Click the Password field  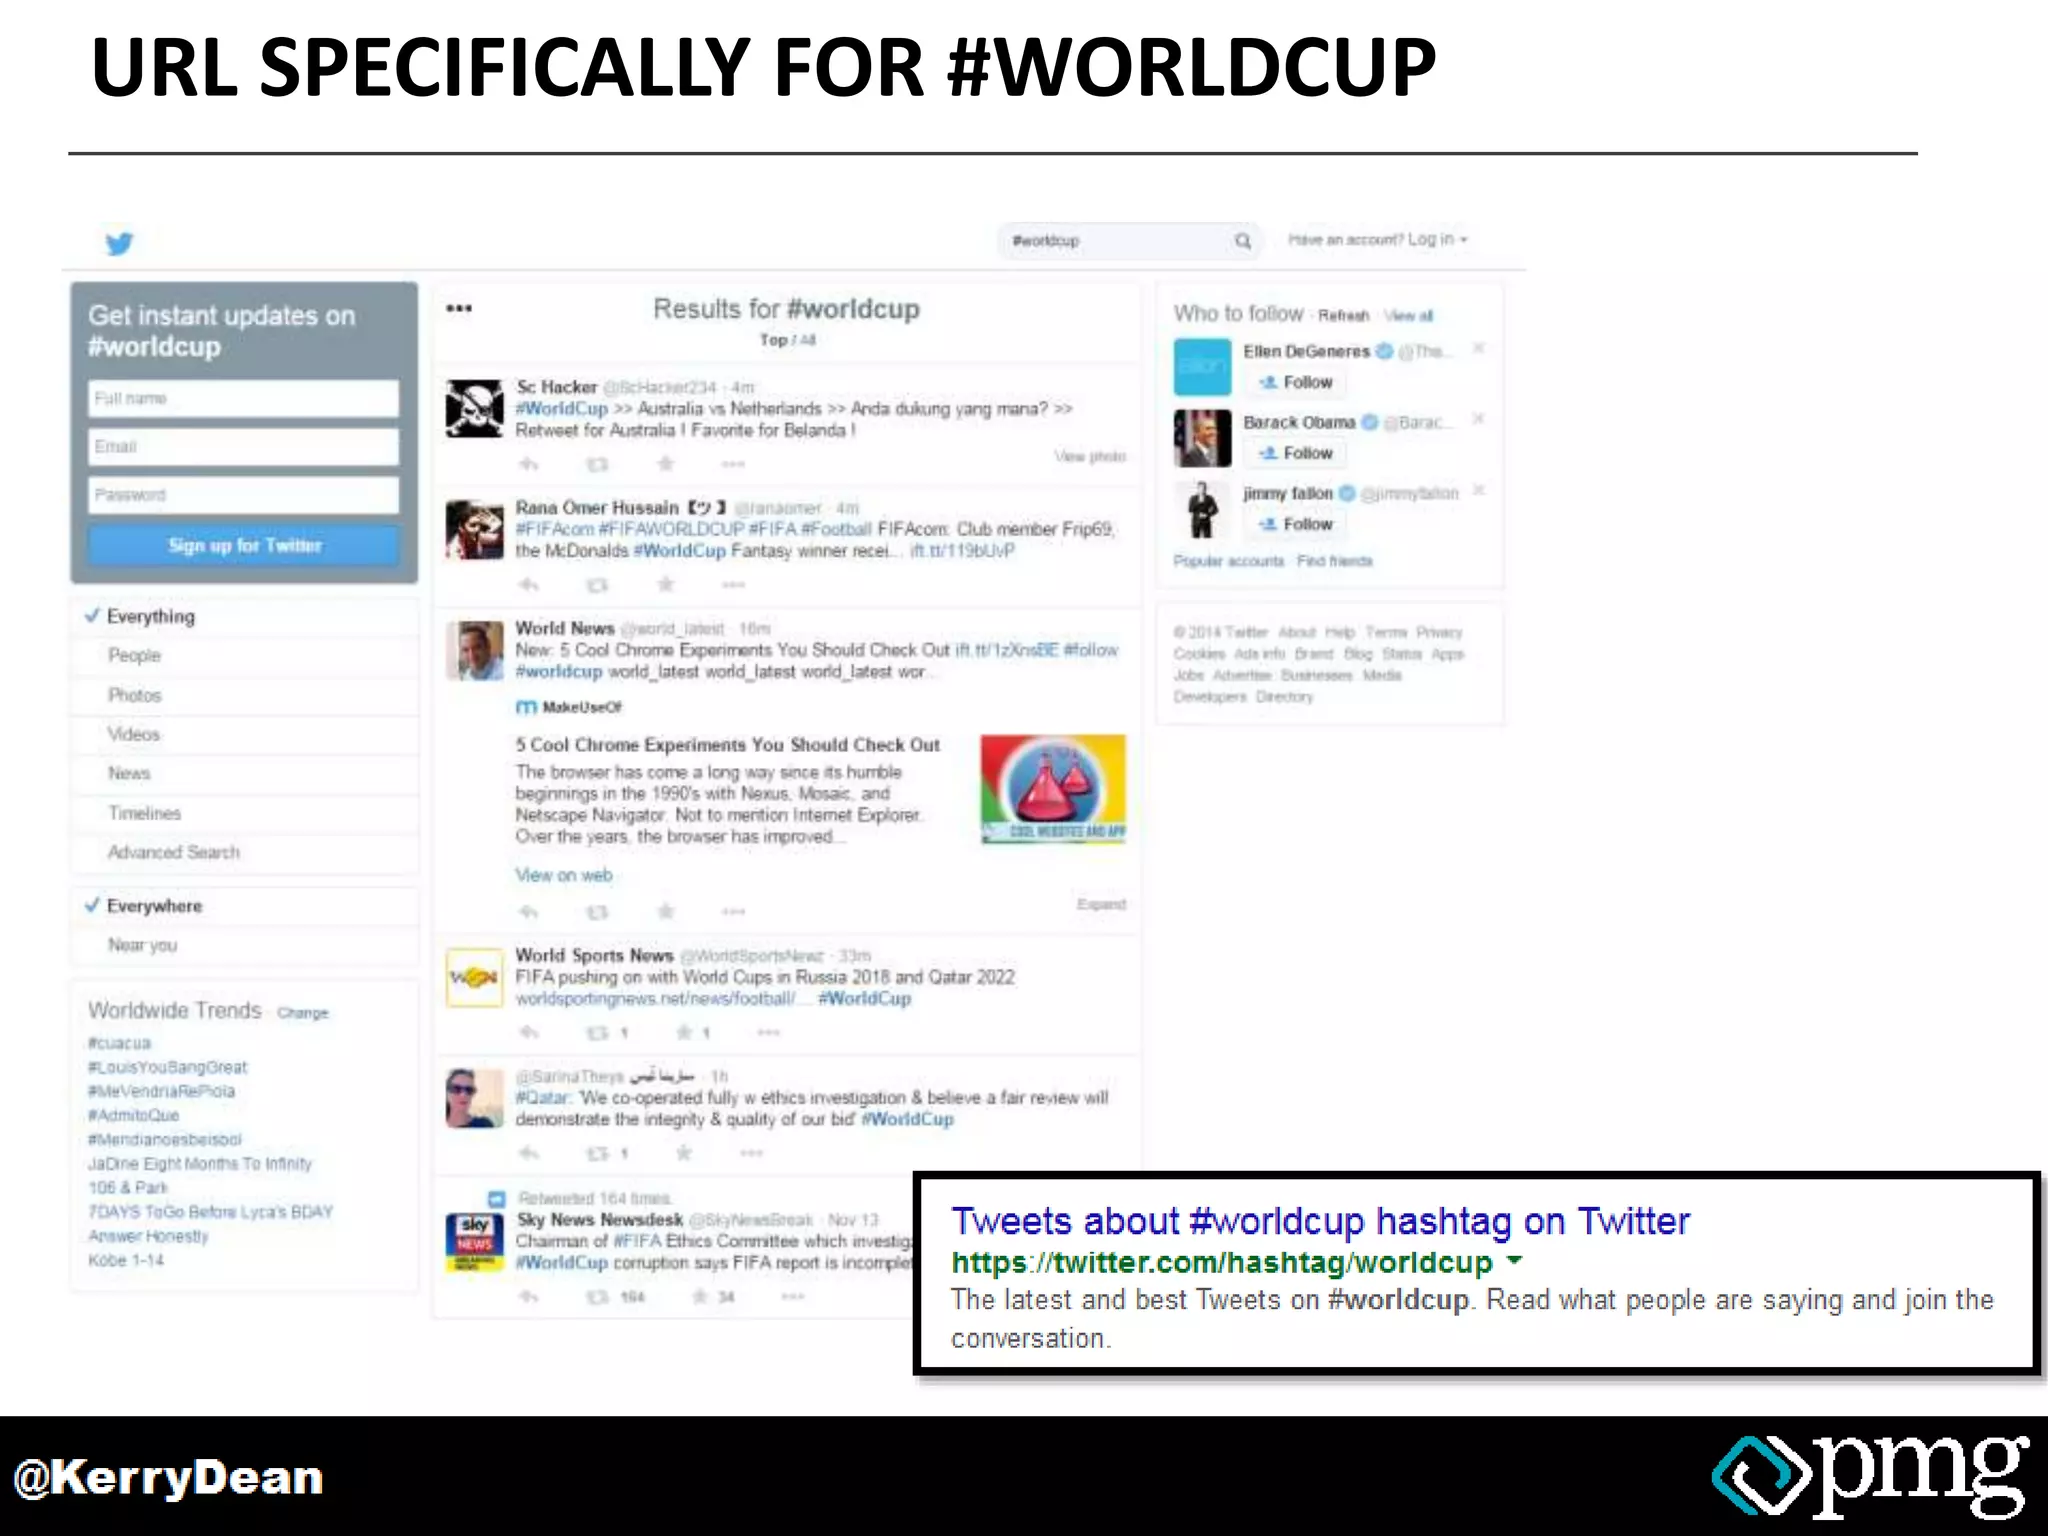pos(244,495)
